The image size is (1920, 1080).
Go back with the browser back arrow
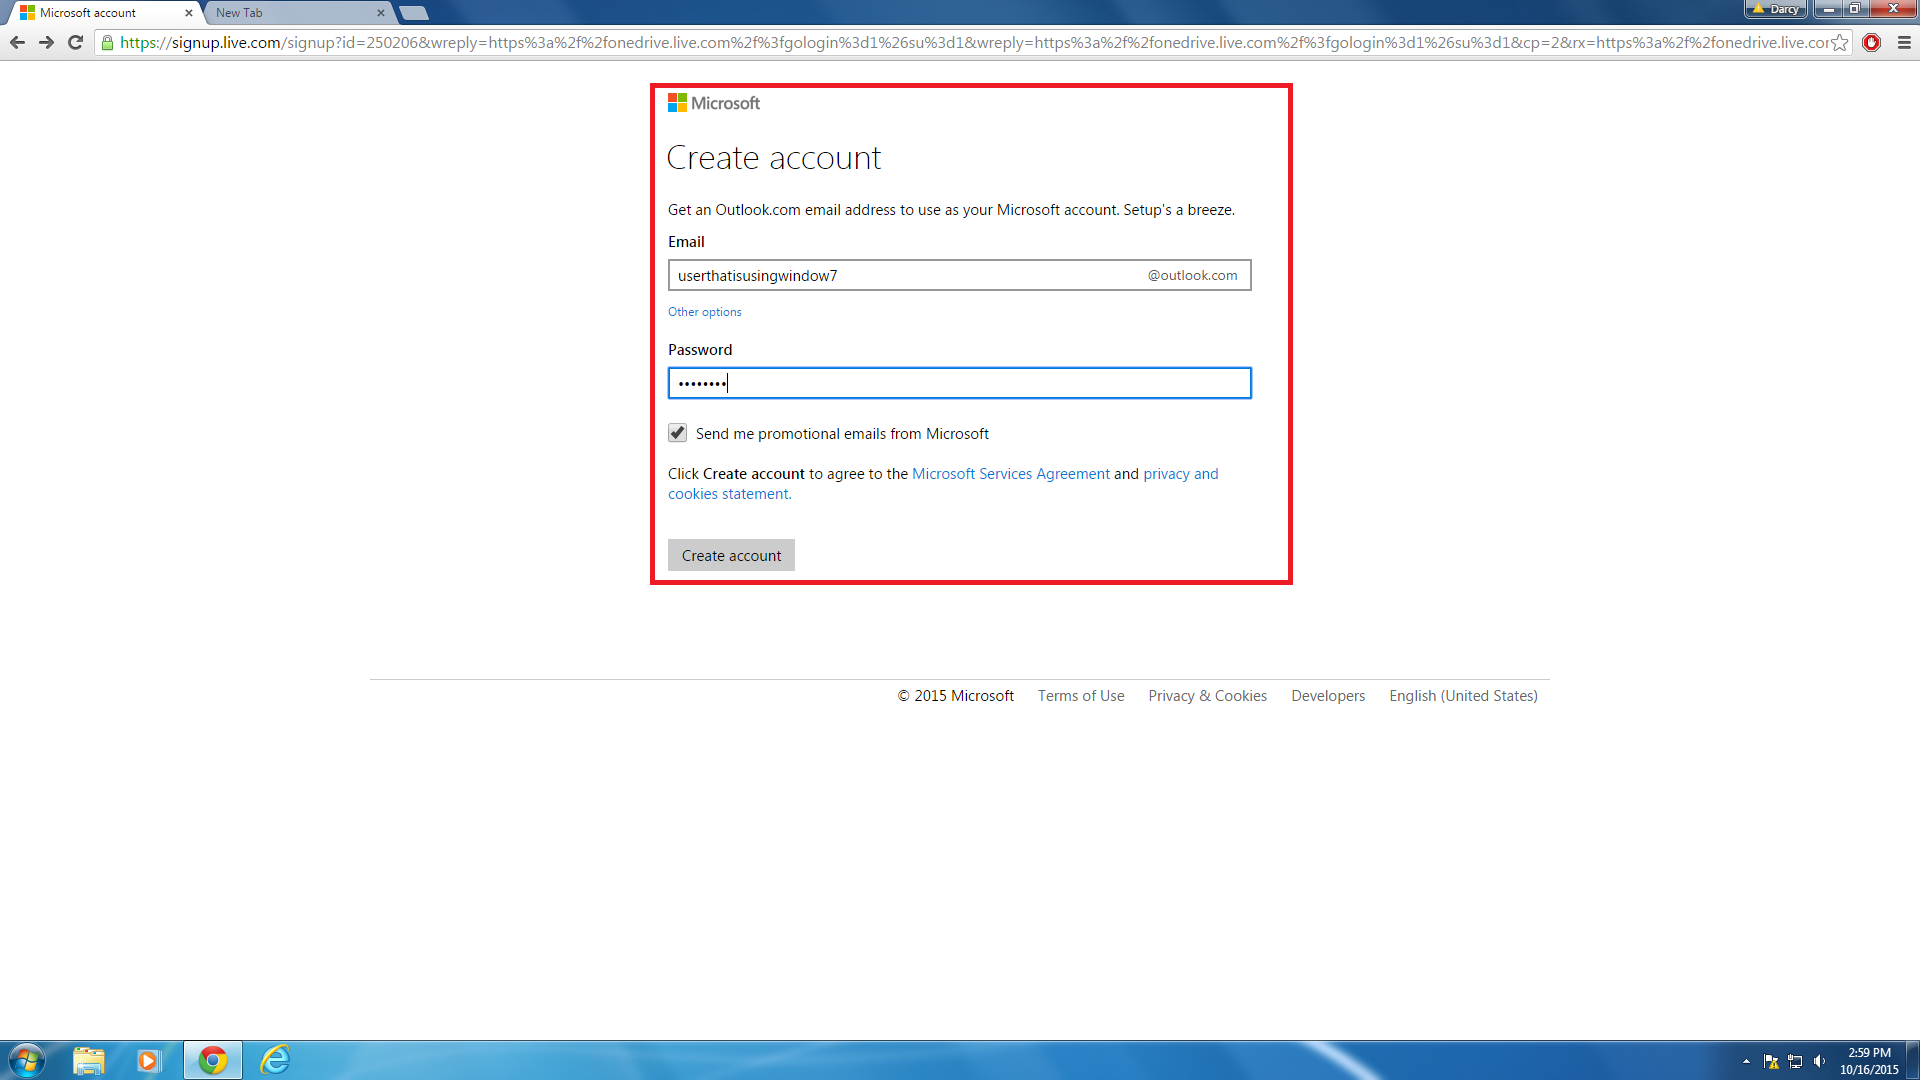tap(17, 42)
